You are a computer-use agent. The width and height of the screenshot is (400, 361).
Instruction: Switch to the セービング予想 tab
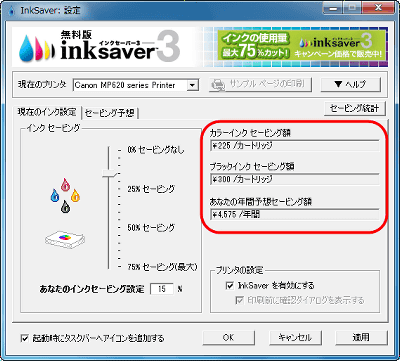[110, 113]
